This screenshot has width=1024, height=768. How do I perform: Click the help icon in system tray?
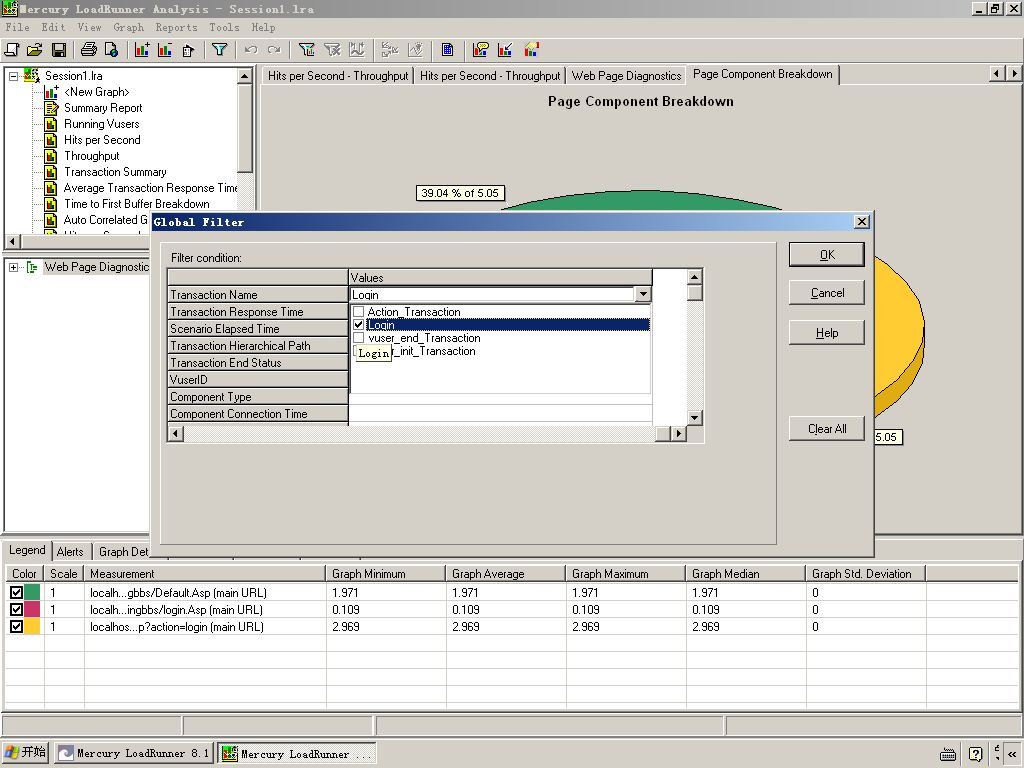click(975, 754)
